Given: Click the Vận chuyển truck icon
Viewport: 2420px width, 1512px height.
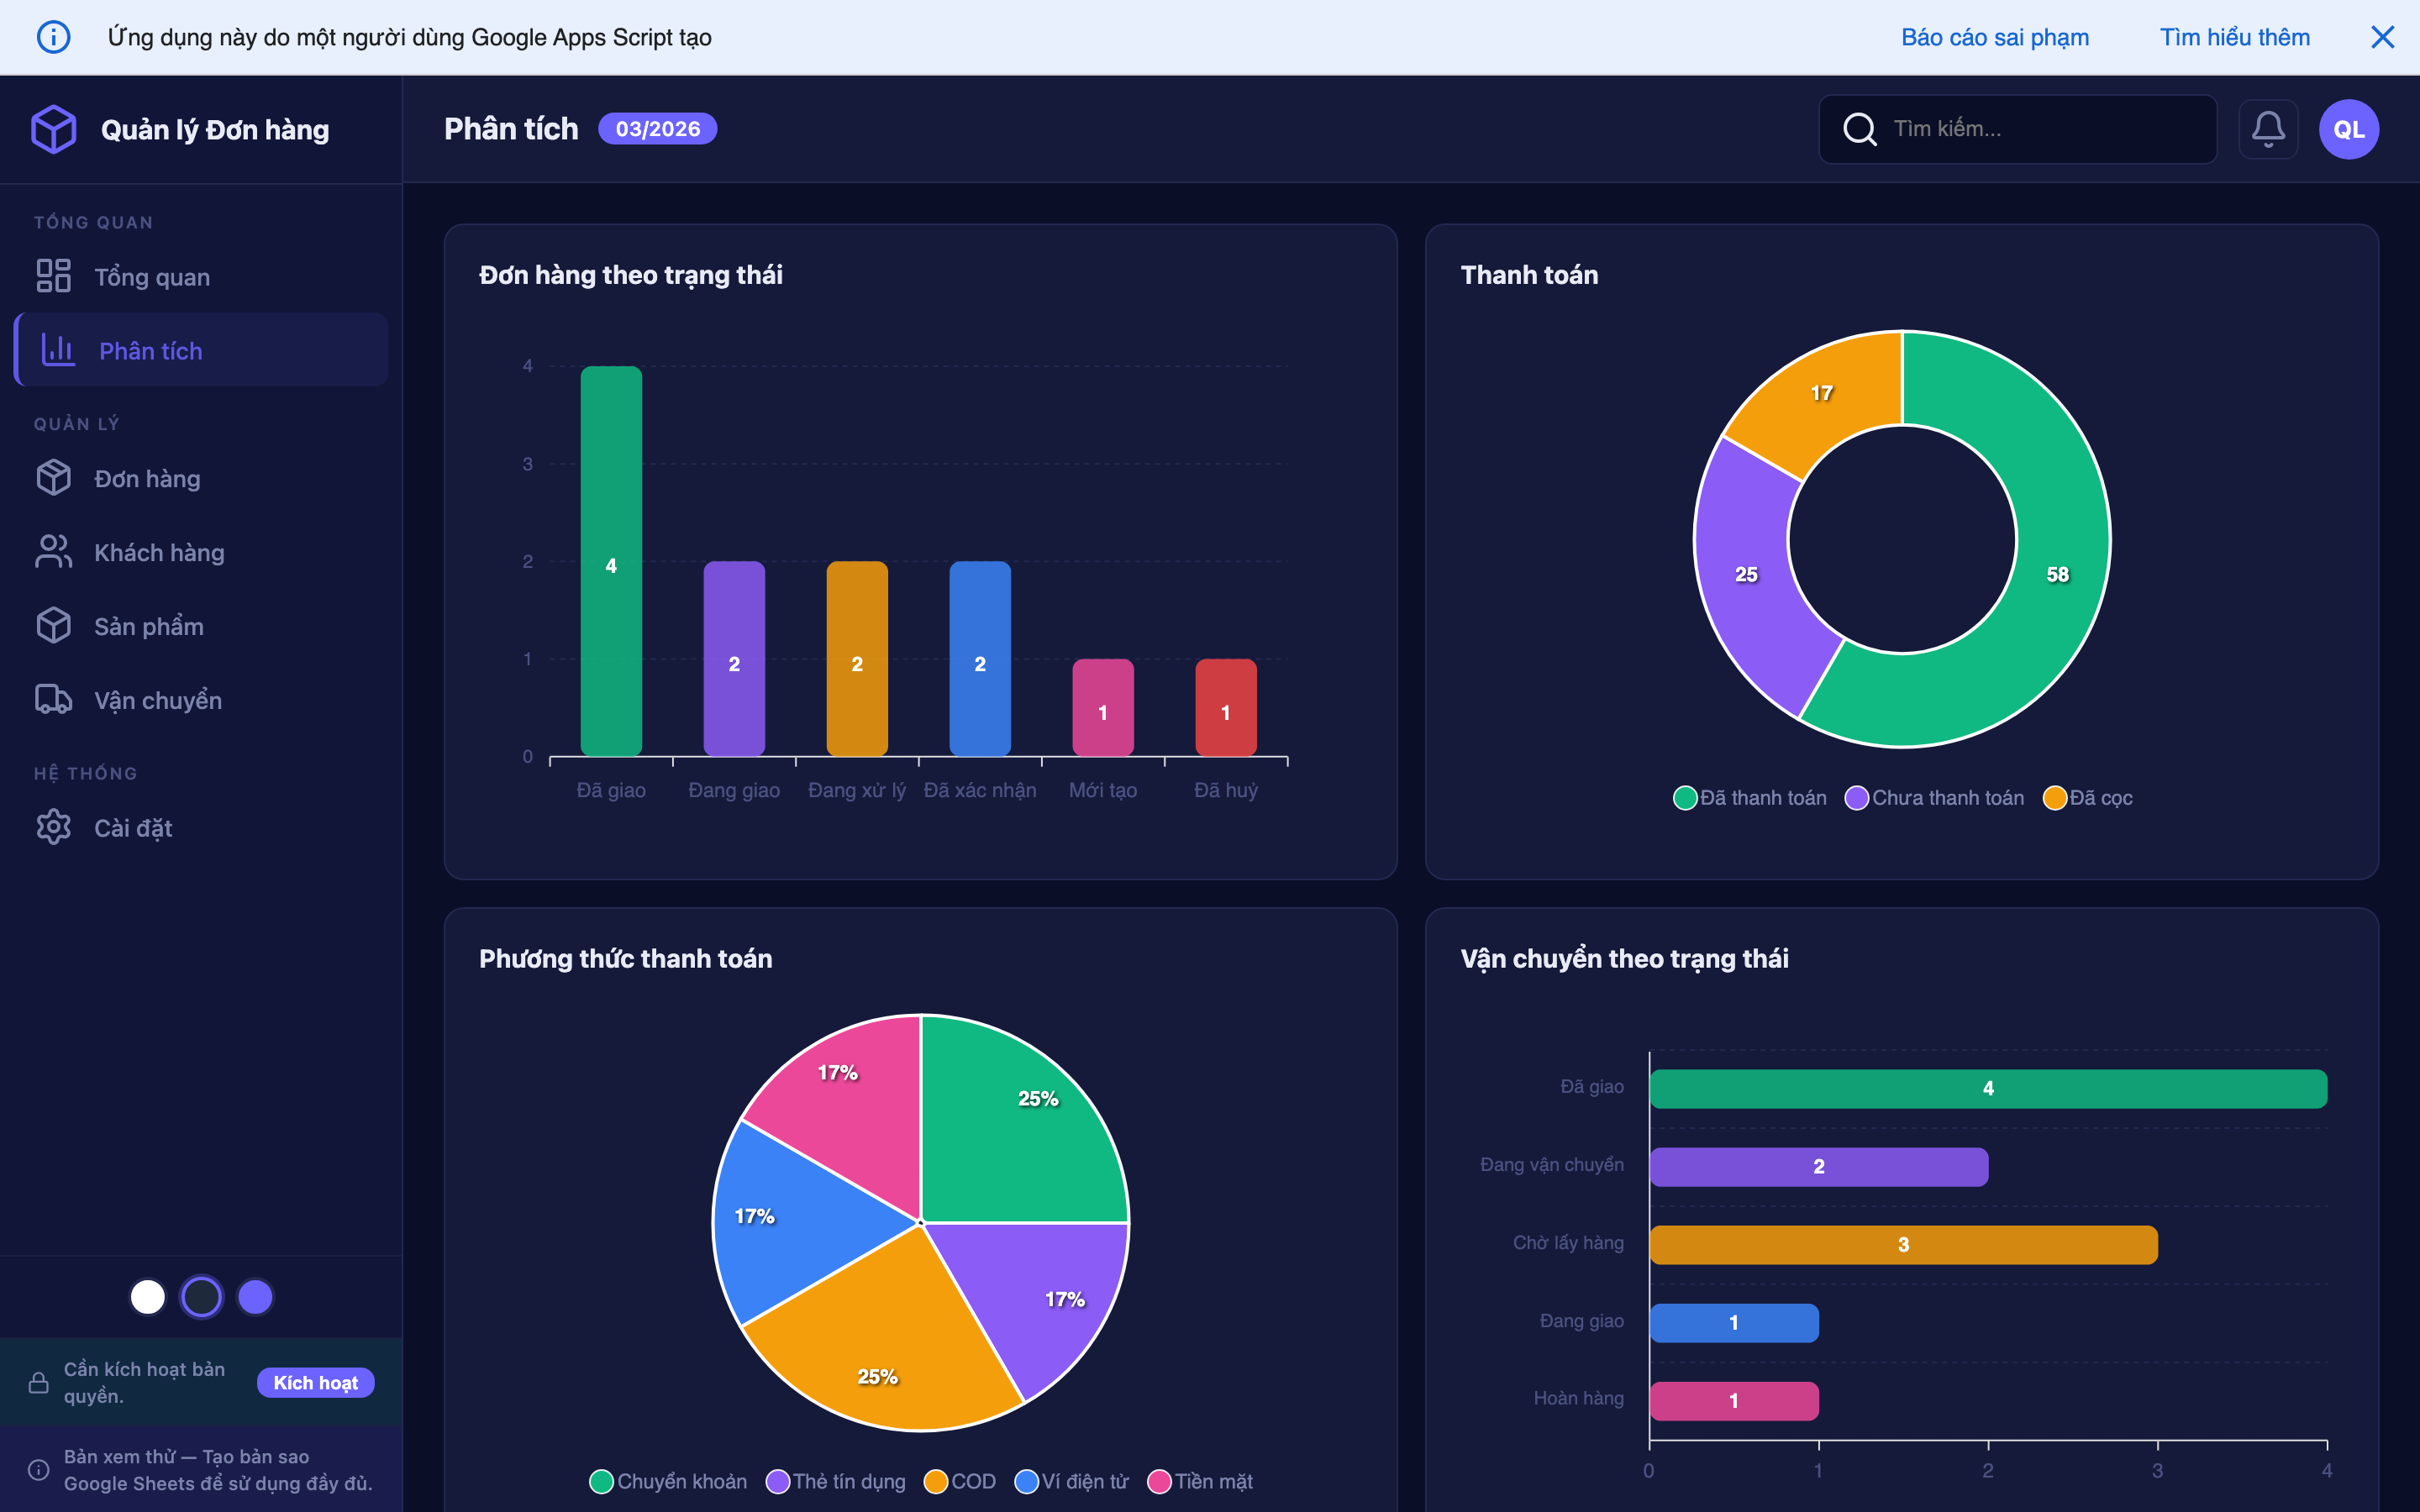Looking at the screenshot, I should pyautogui.click(x=54, y=700).
